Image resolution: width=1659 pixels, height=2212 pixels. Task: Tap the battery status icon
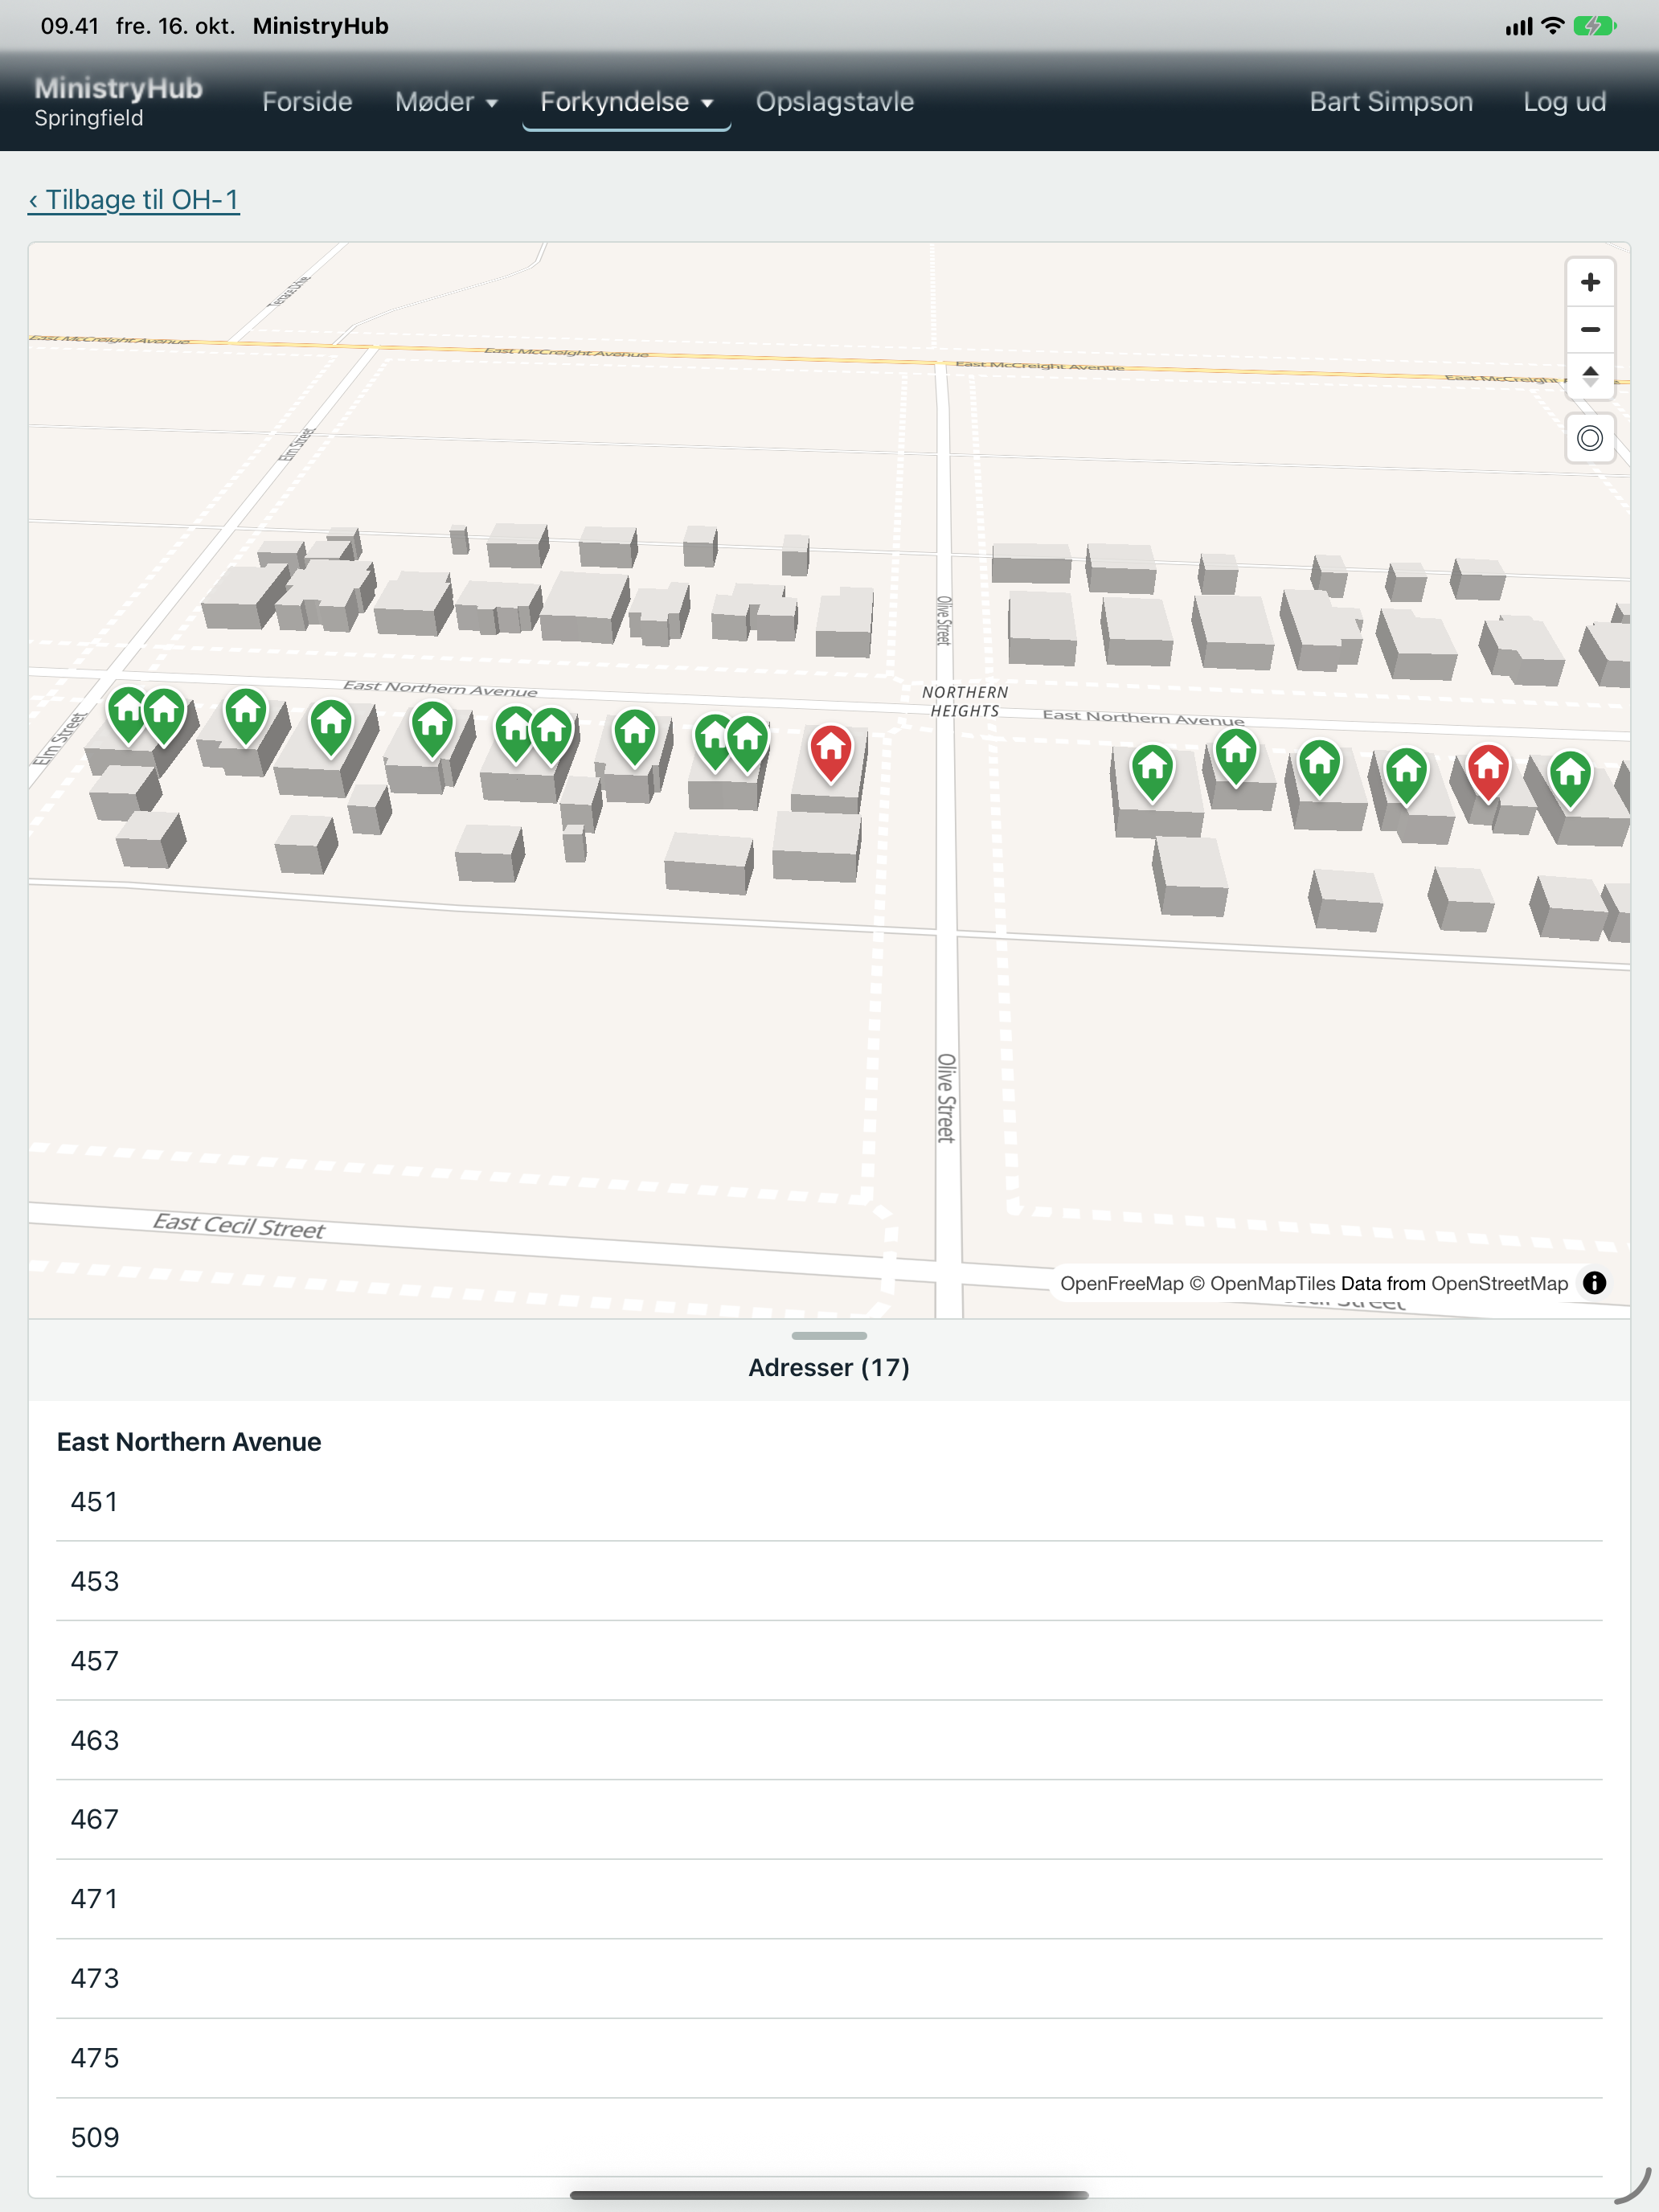1594,26
